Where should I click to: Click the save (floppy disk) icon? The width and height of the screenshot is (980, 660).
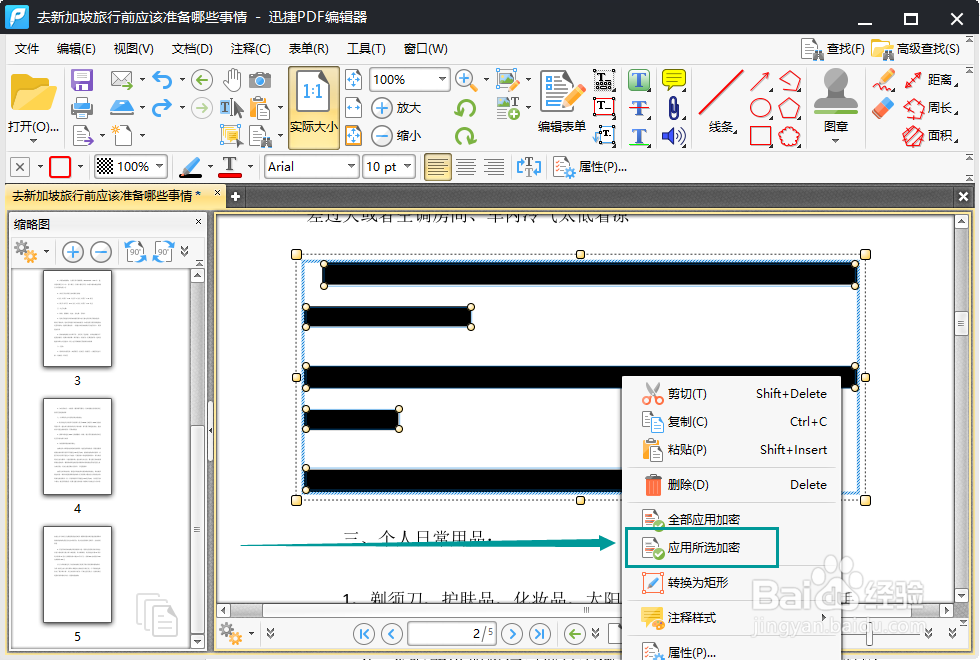tap(82, 80)
